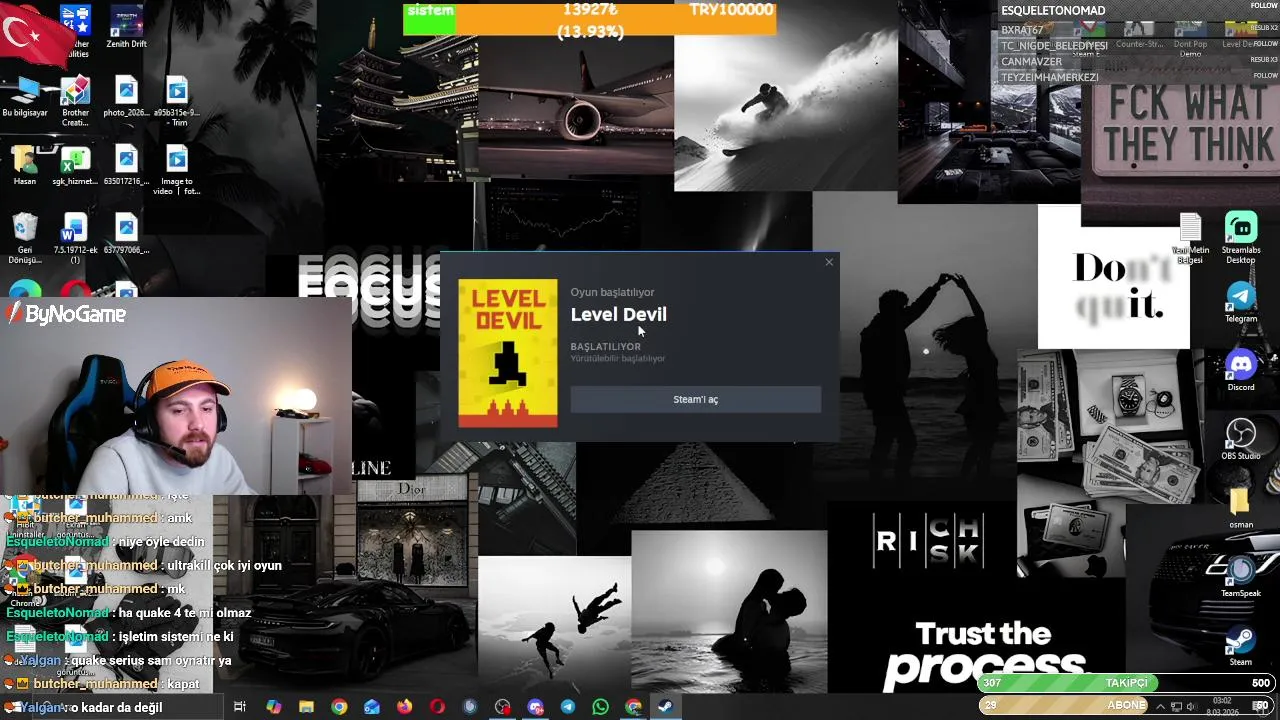Open Streamlabs Desktop shortcut
Viewport: 1280px width, 720px height.
[x=1241, y=238]
